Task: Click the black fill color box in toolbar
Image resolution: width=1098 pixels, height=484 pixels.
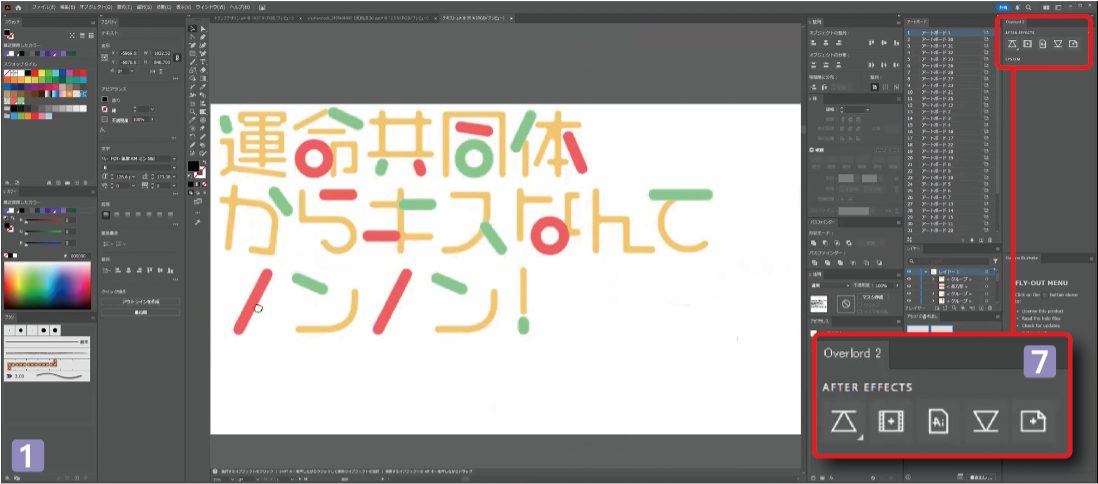Action: (x=193, y=166)
